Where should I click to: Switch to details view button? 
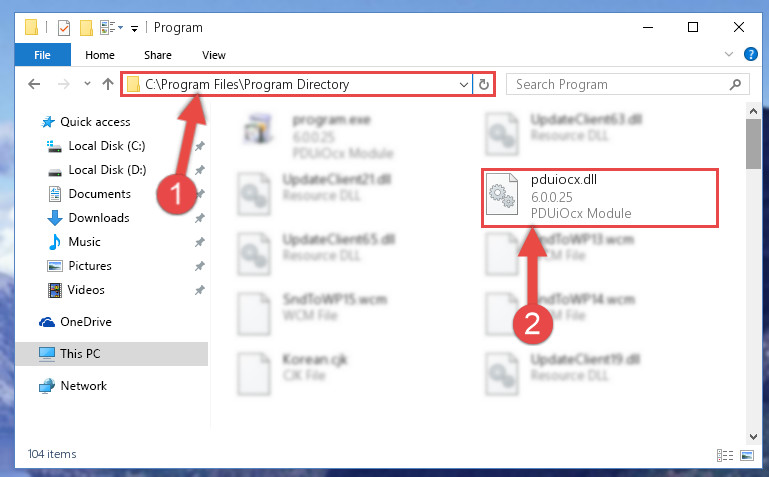[x=724, y=455]
